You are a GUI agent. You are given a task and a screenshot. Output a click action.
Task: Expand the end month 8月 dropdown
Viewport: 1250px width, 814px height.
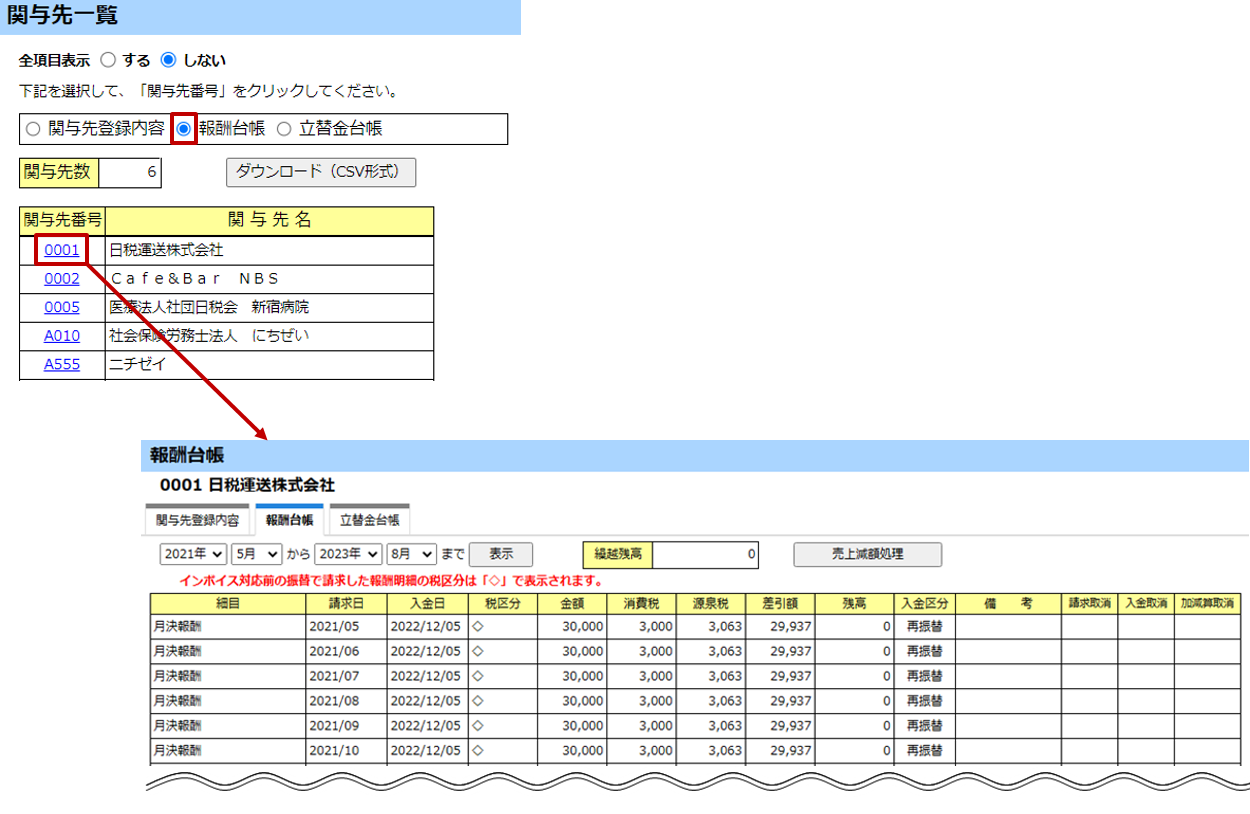tap(412, 554)
